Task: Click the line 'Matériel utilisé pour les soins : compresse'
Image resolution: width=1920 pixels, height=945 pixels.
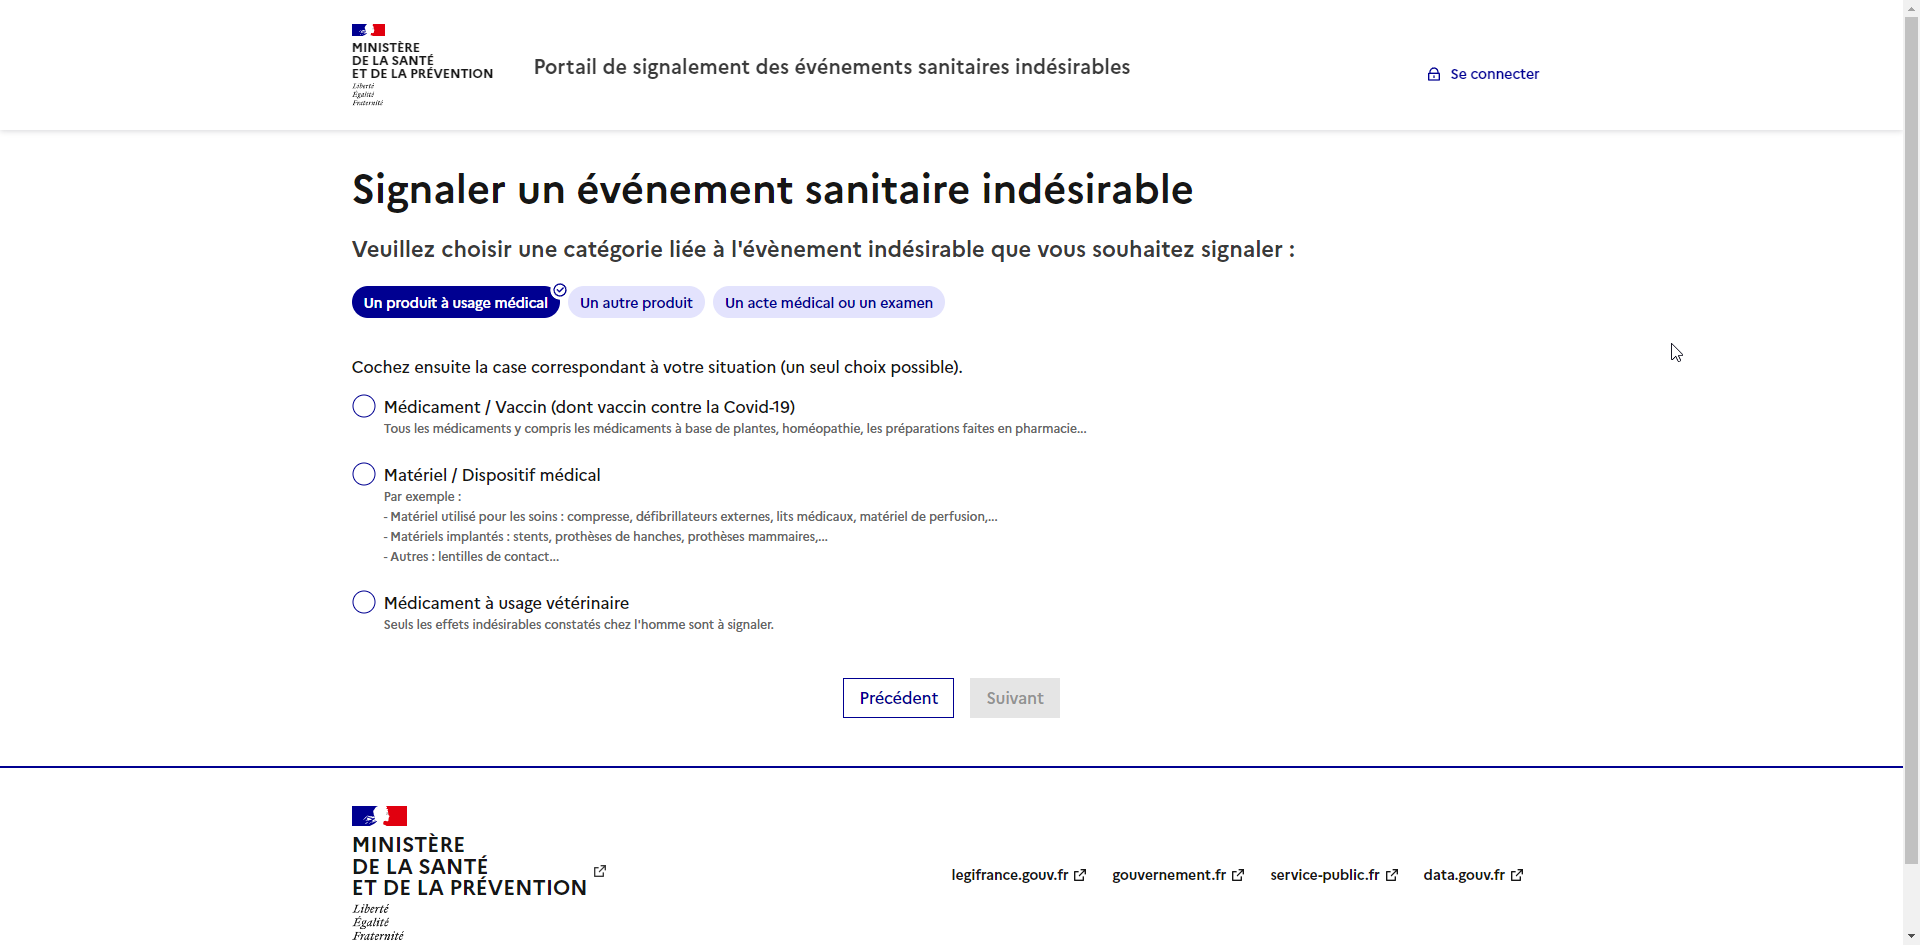Action: 691,517
